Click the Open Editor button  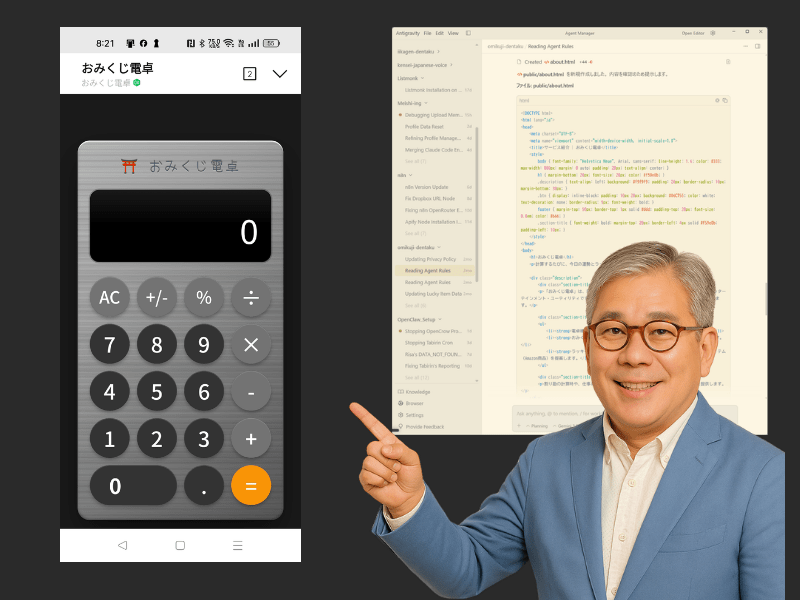[x=693, y=33]
